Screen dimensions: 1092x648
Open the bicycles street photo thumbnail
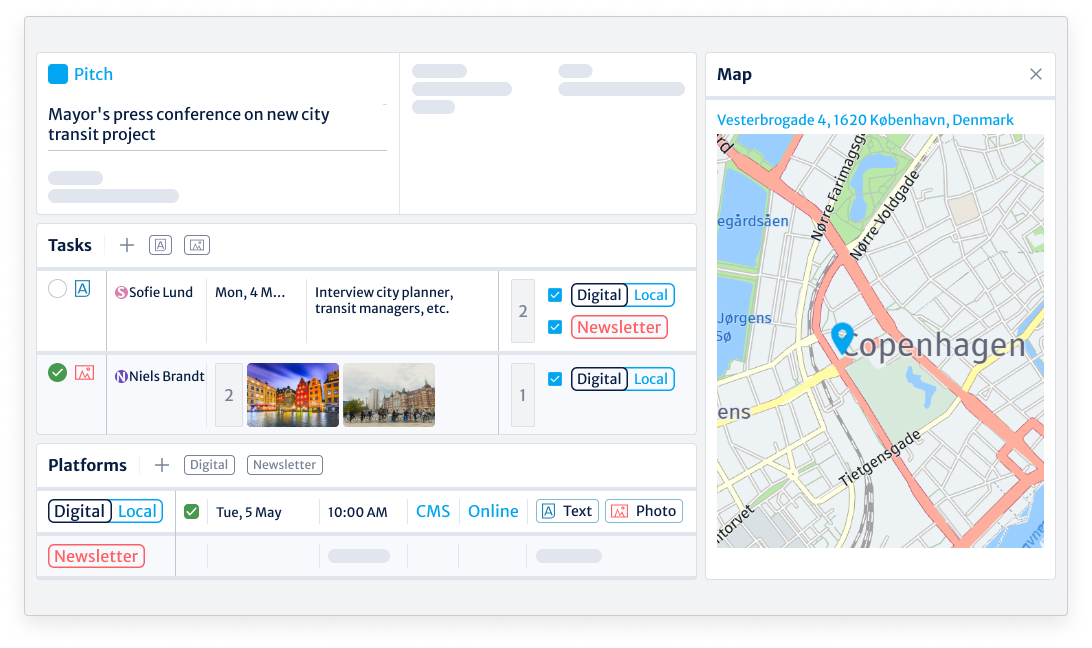(x=389, y=395)
